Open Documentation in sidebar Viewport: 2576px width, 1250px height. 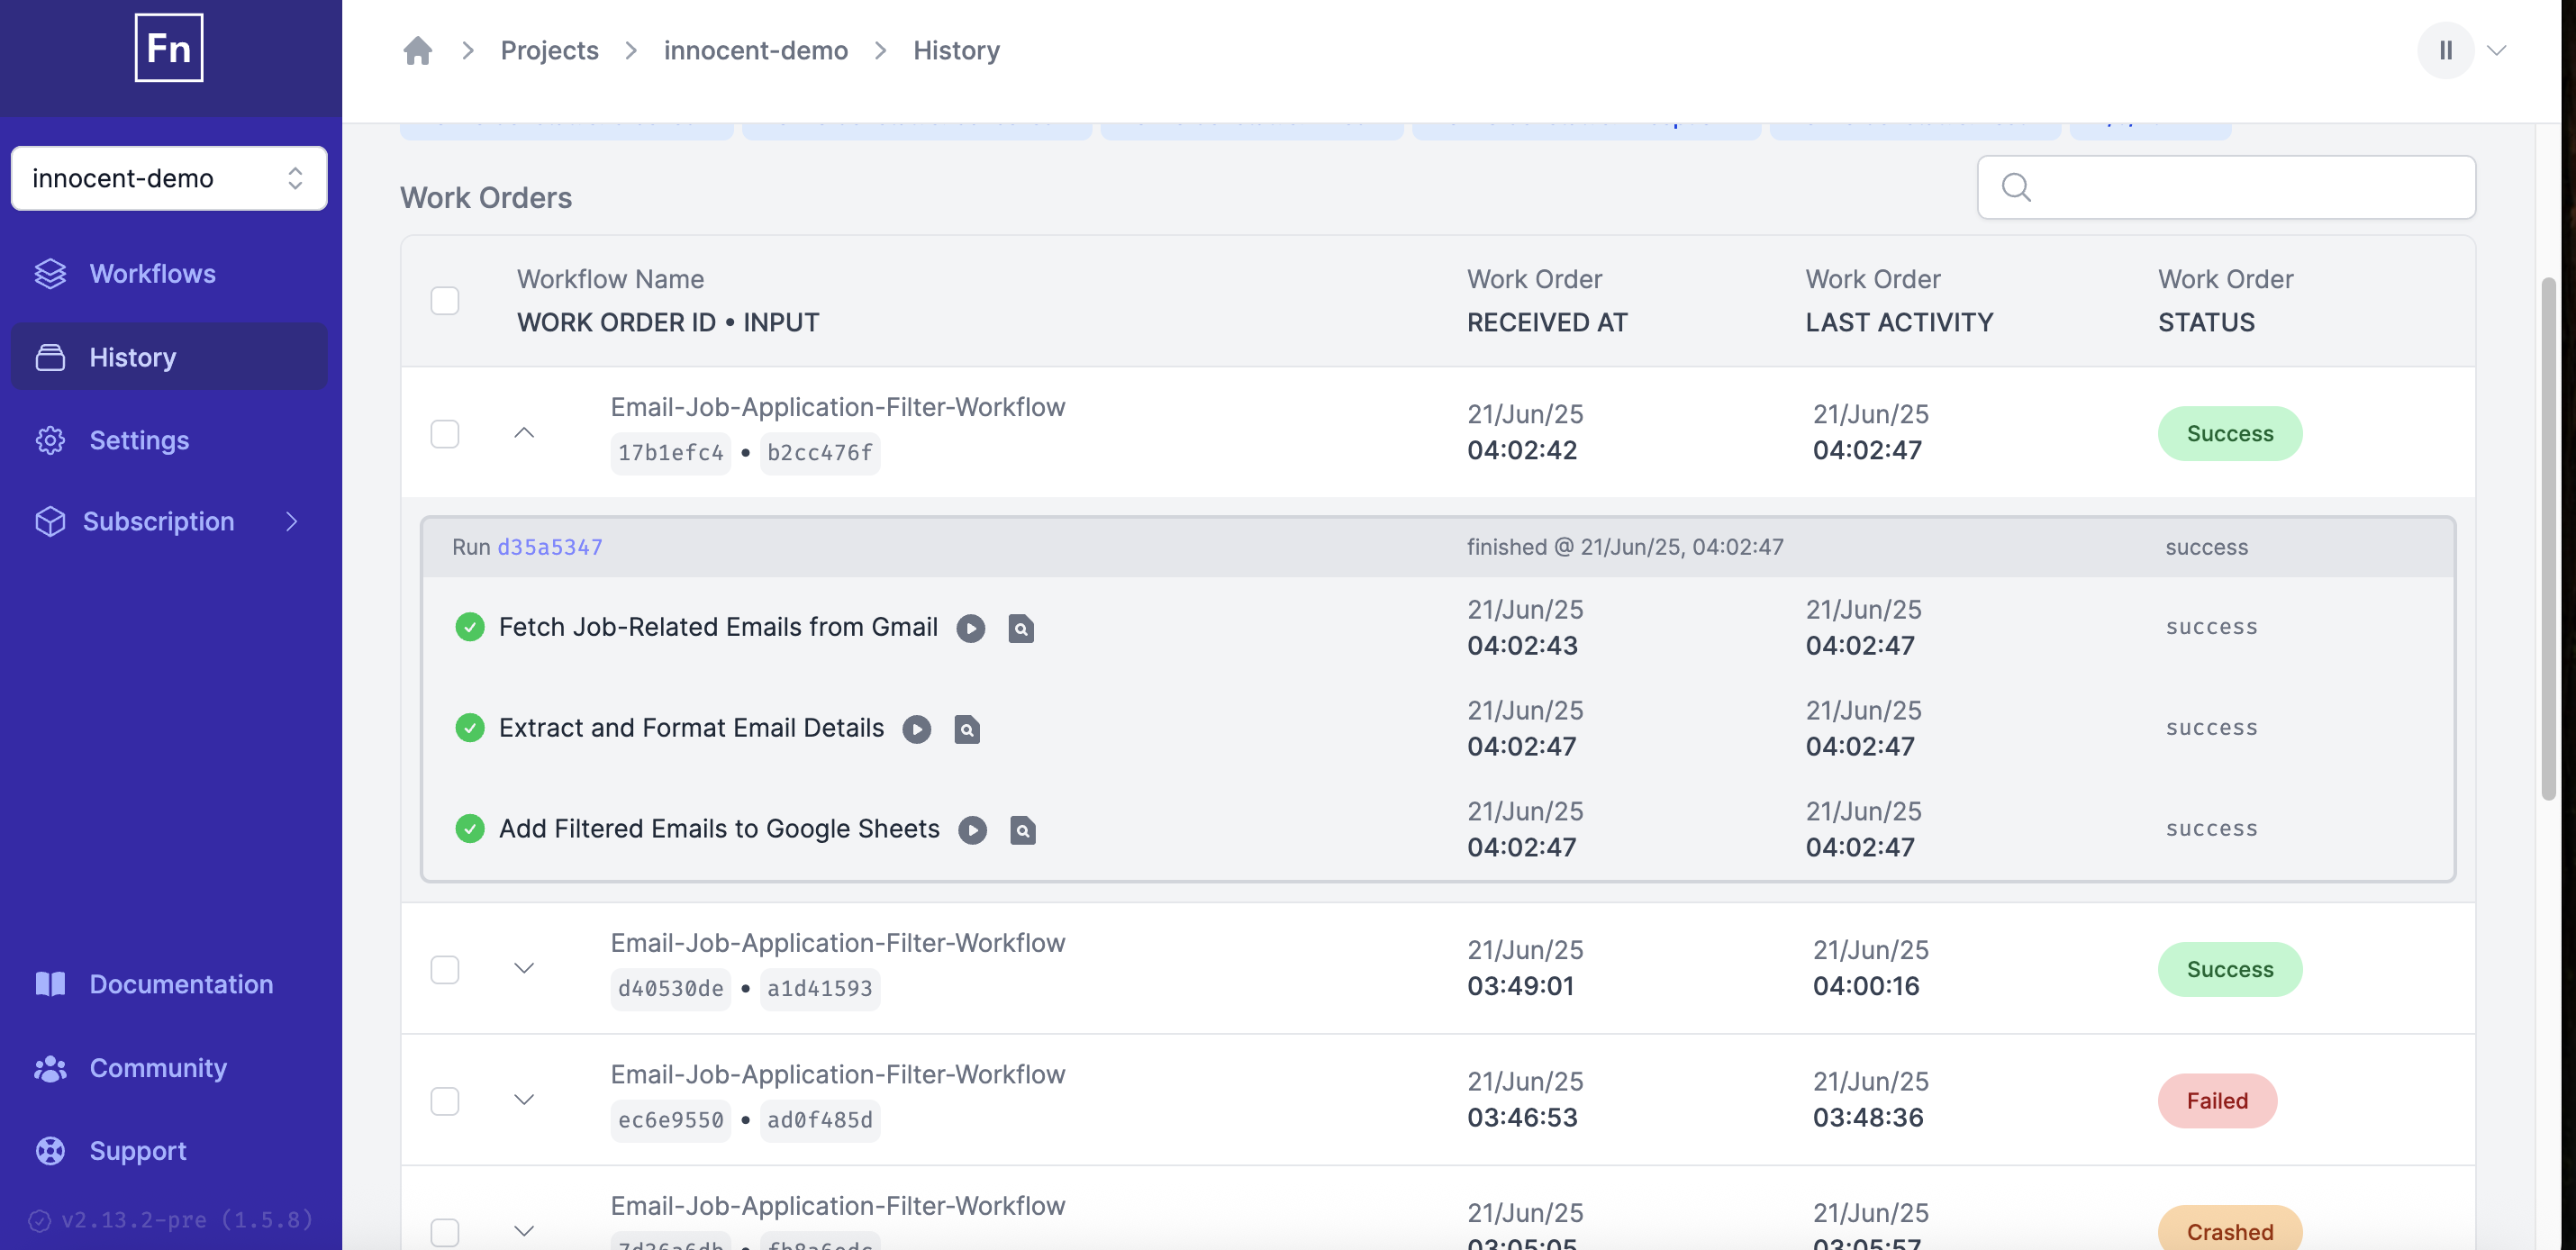point(169,984)
